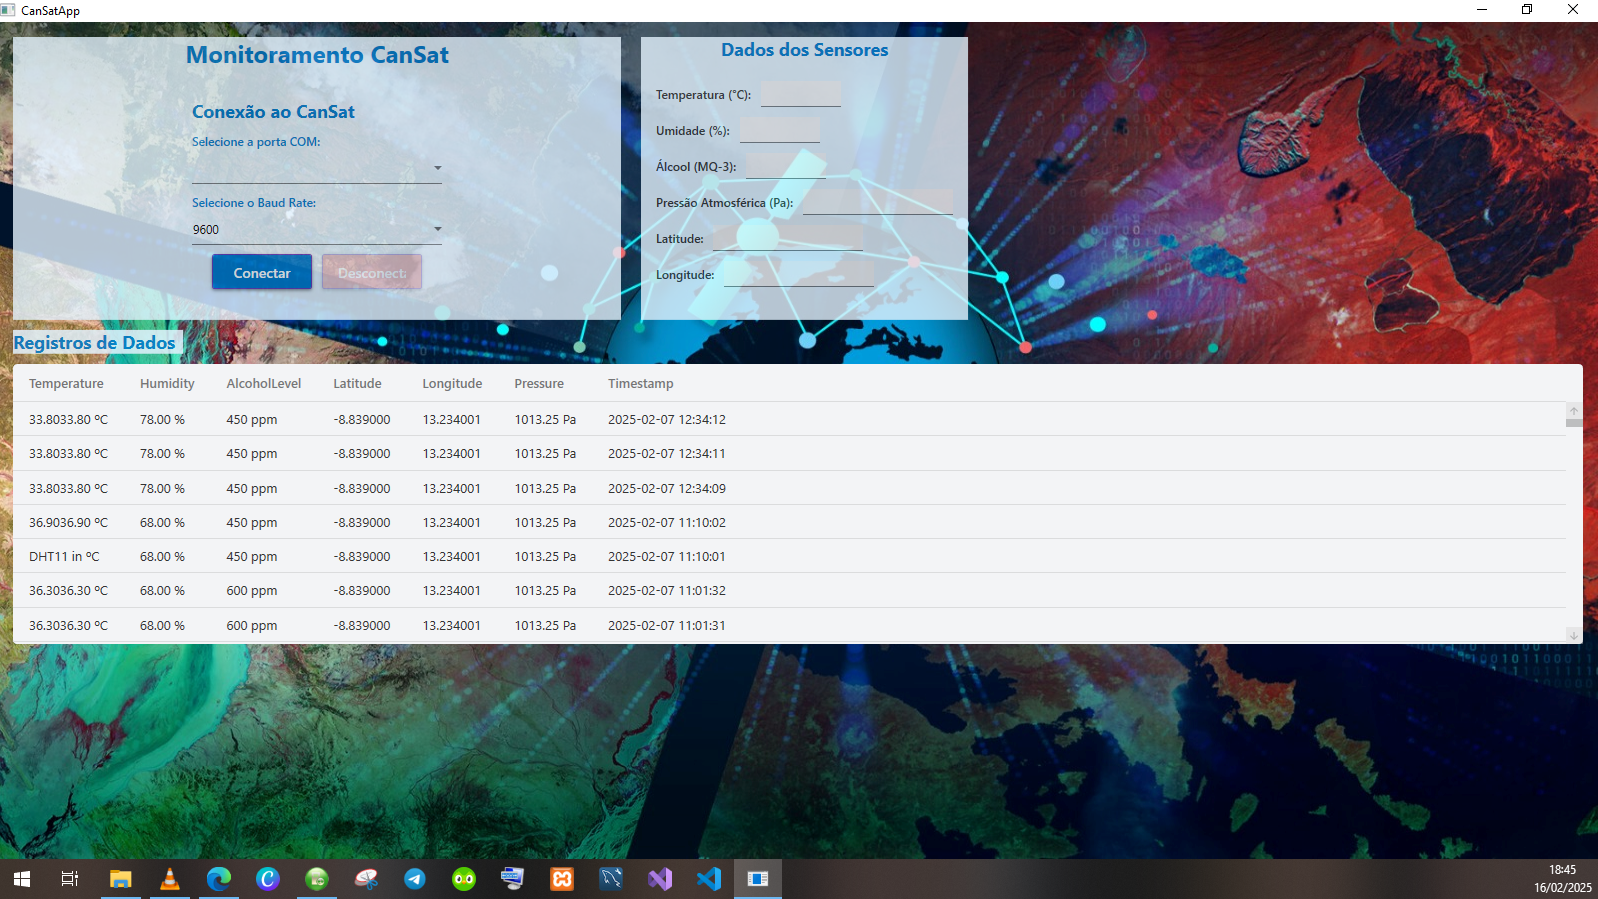The width and height of the screenshot is (1598, 899).
Task: Sort records by Timestamp column header
Action: pyautogui.click(x=640, y=384)
